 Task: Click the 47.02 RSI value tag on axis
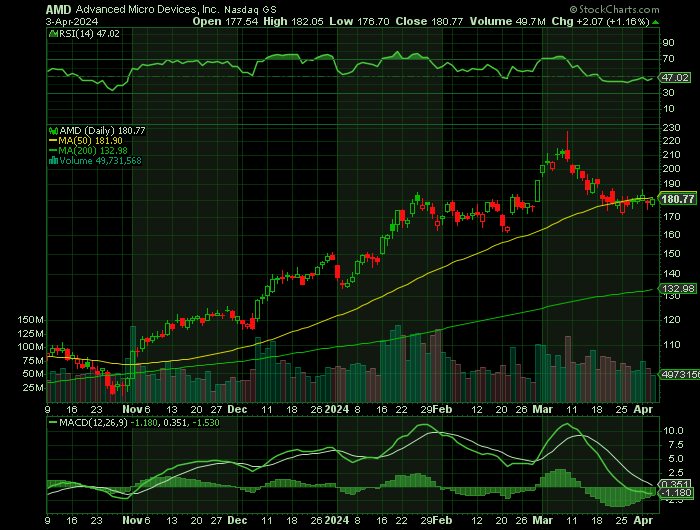click(x=675, y=78)
